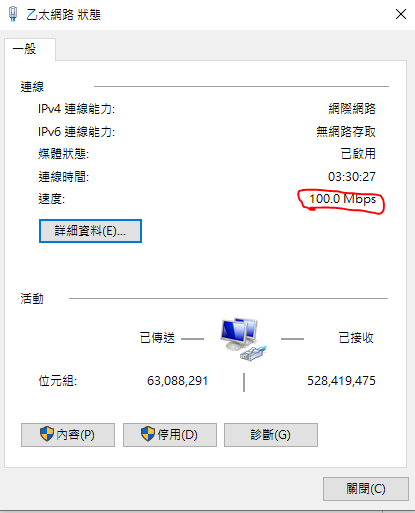
Task: Run diagnostics with 診斷(G) button
Action: coord(271,435)
